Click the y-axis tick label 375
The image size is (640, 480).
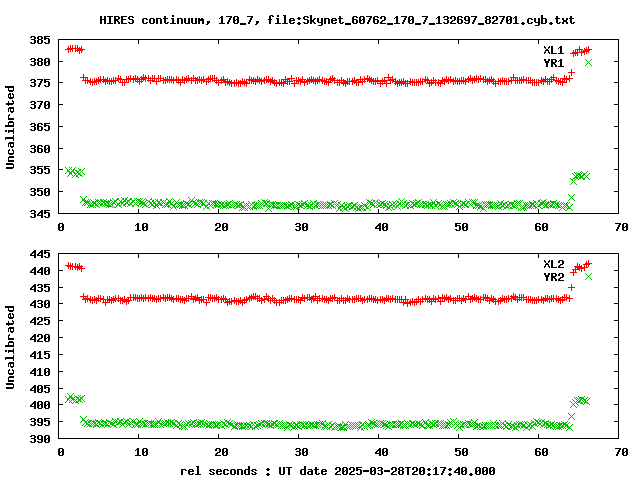click(x=40, y=83)
